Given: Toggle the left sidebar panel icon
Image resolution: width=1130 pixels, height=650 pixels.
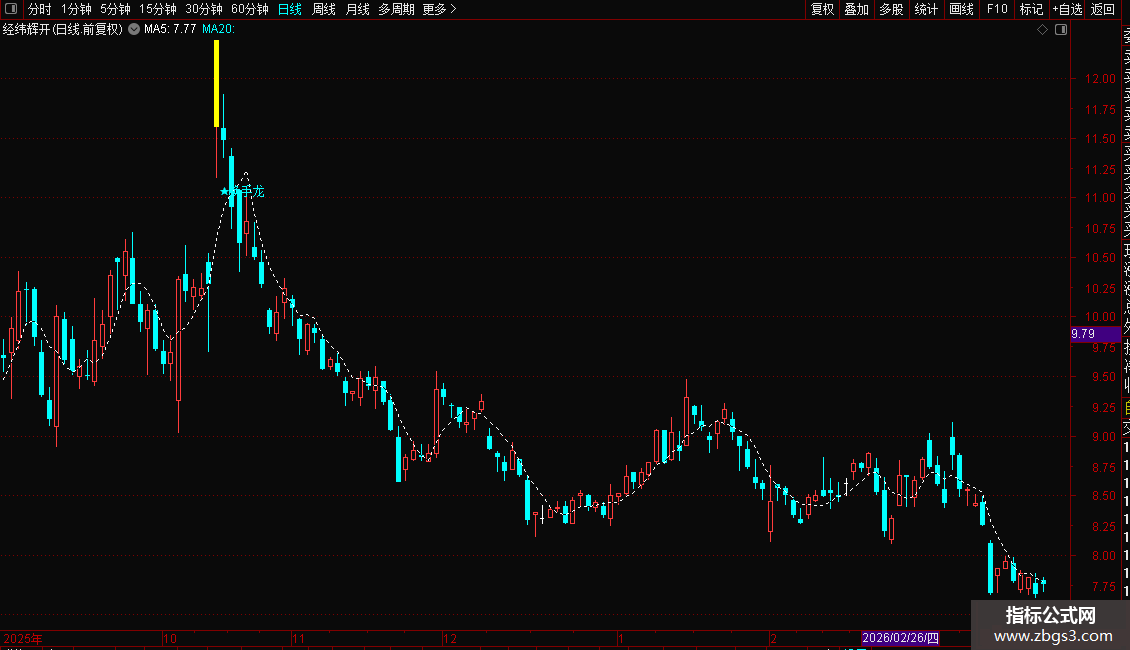Looking at the screenshot, I should [11, 9].
